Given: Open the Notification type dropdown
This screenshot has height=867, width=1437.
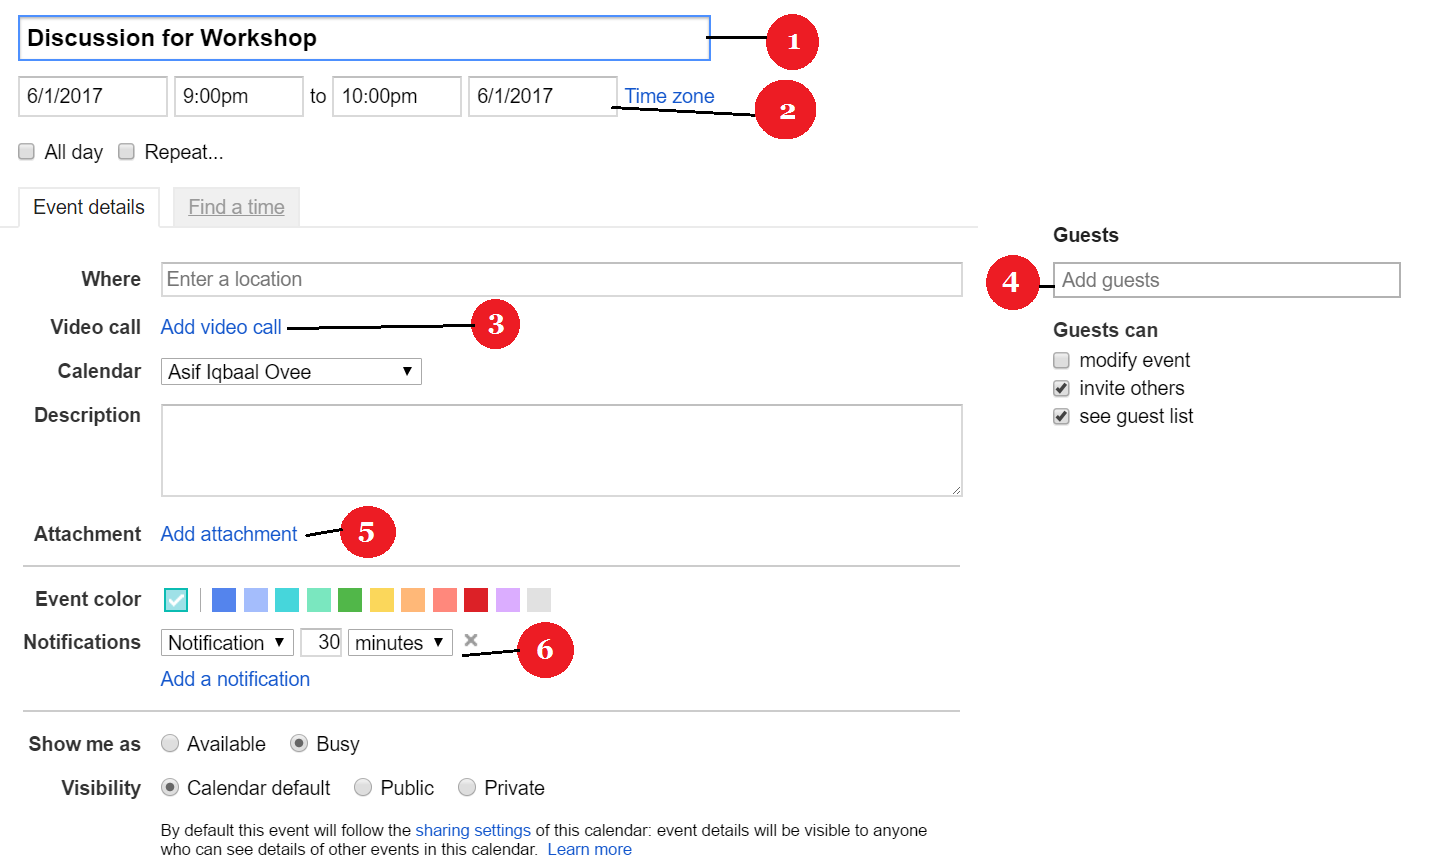Looking at the screenshot, I should (x=227, y=642).
